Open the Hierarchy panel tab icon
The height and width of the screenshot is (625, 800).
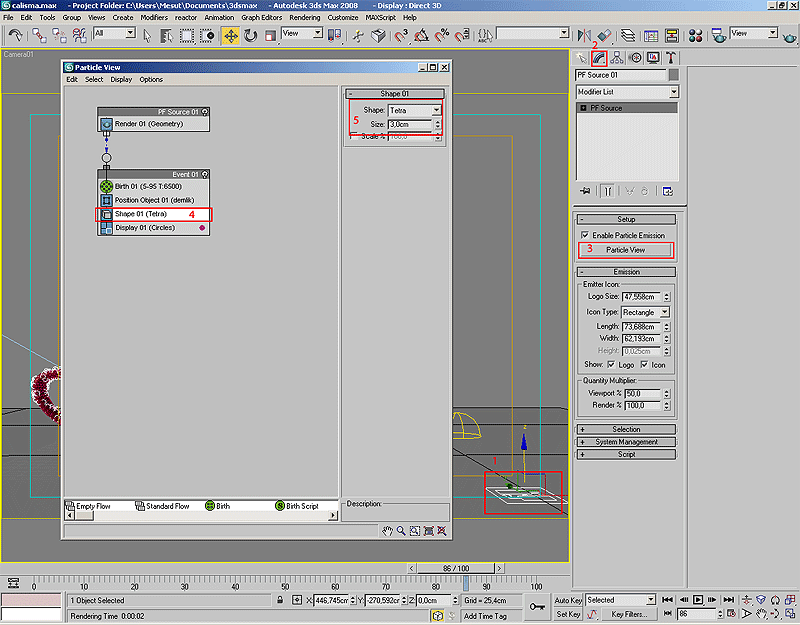[617, 57]
